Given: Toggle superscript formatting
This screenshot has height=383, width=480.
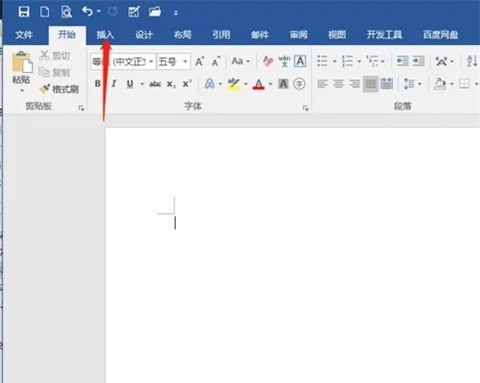Looking at the screenshot, I should point(187,83).
